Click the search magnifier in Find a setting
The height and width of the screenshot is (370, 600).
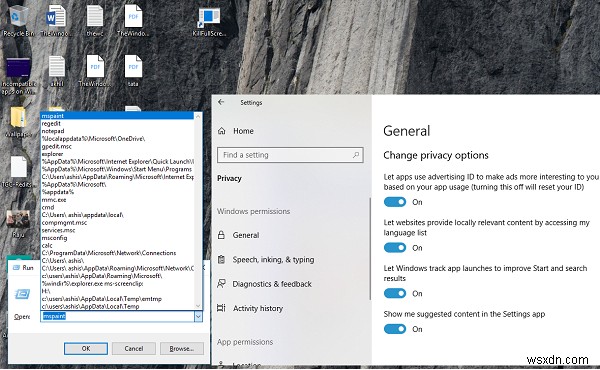coord(356,155)
